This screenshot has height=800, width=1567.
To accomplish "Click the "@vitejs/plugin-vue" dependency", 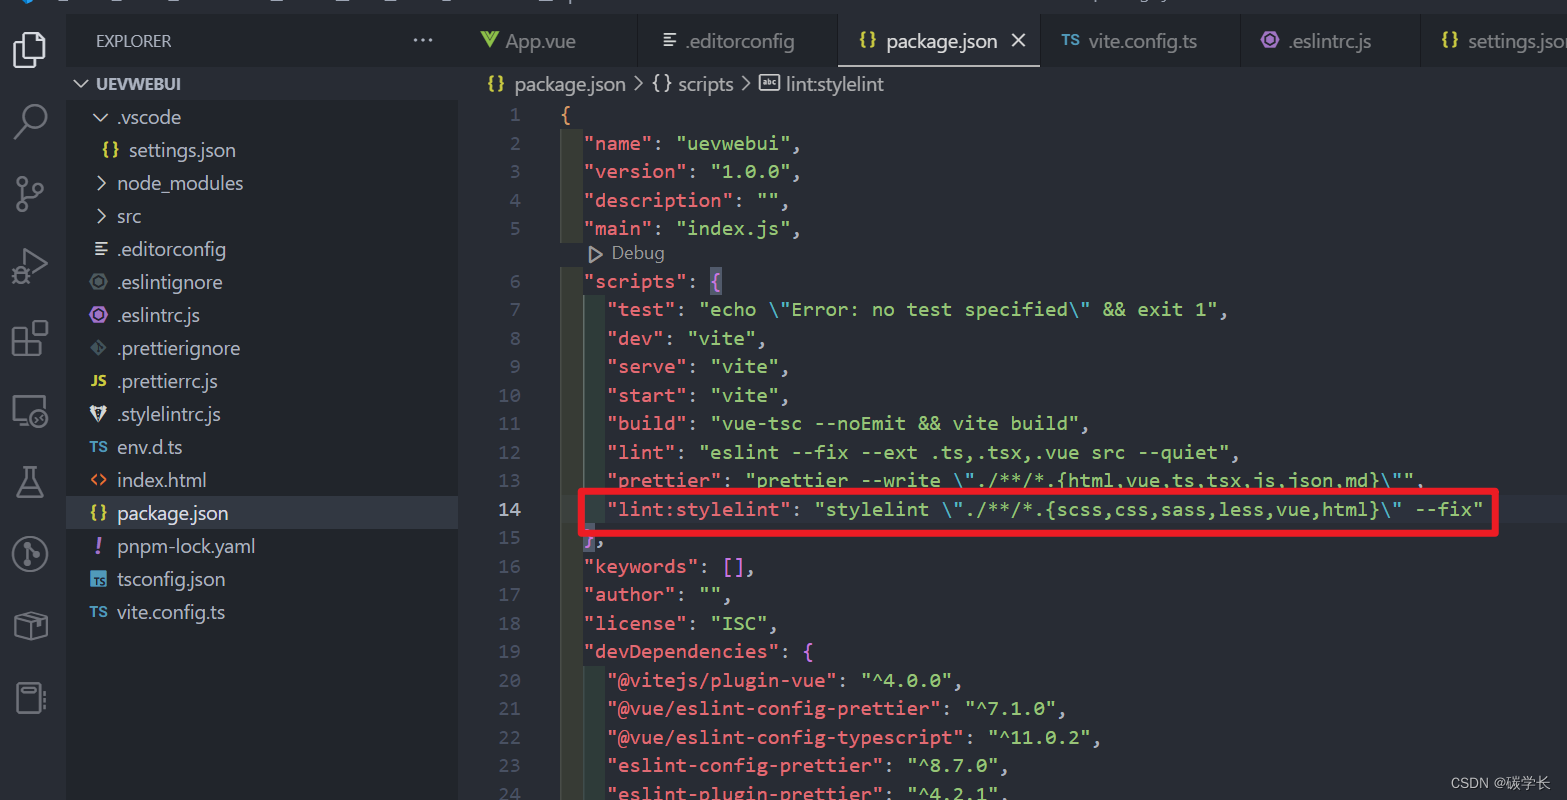I will [722, 680].
